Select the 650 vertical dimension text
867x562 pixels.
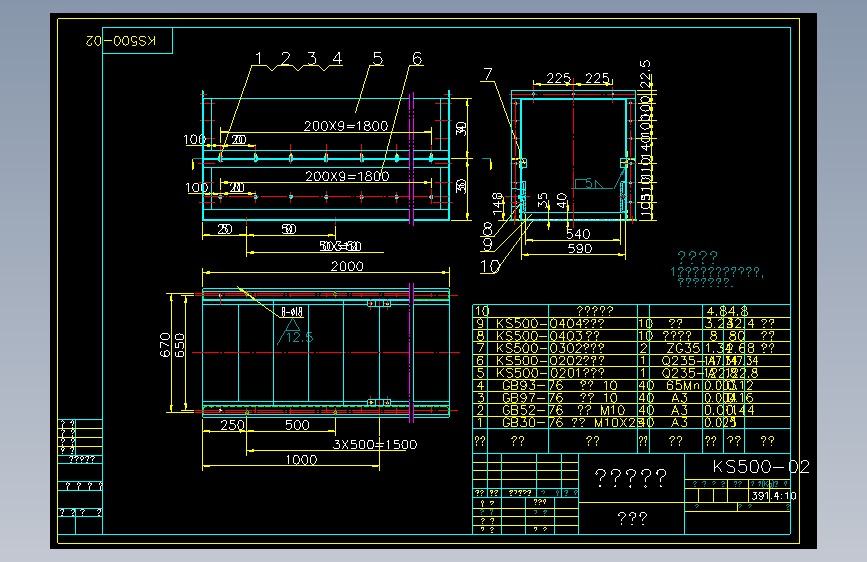pos(180,345)
